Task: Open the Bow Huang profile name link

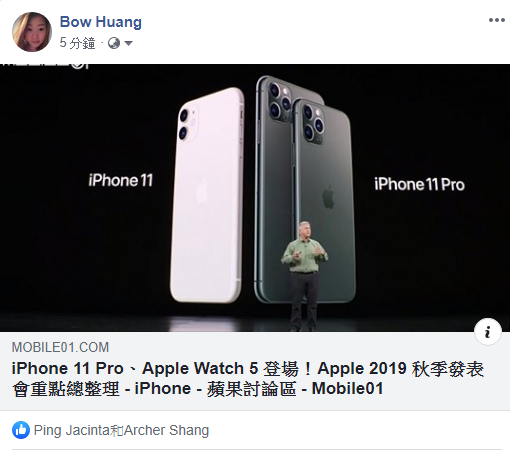Action: pos(101,22)
